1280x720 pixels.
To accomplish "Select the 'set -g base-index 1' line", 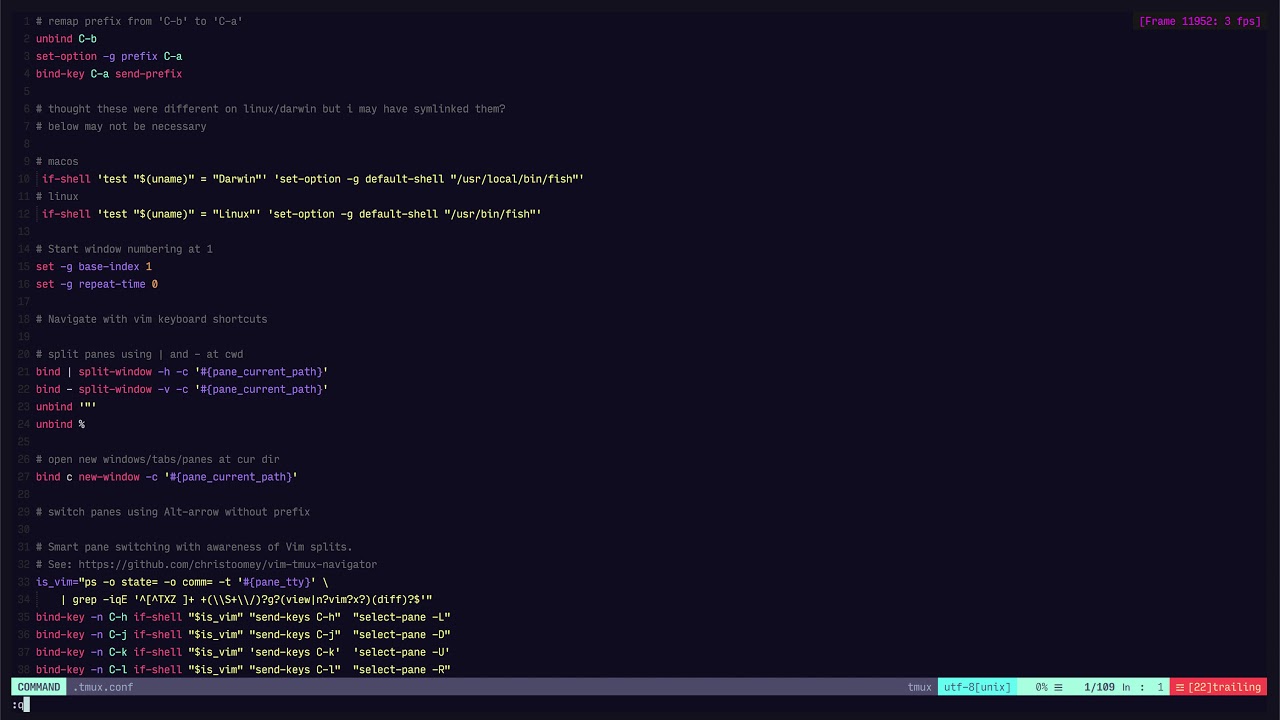I will pos(94,267).
